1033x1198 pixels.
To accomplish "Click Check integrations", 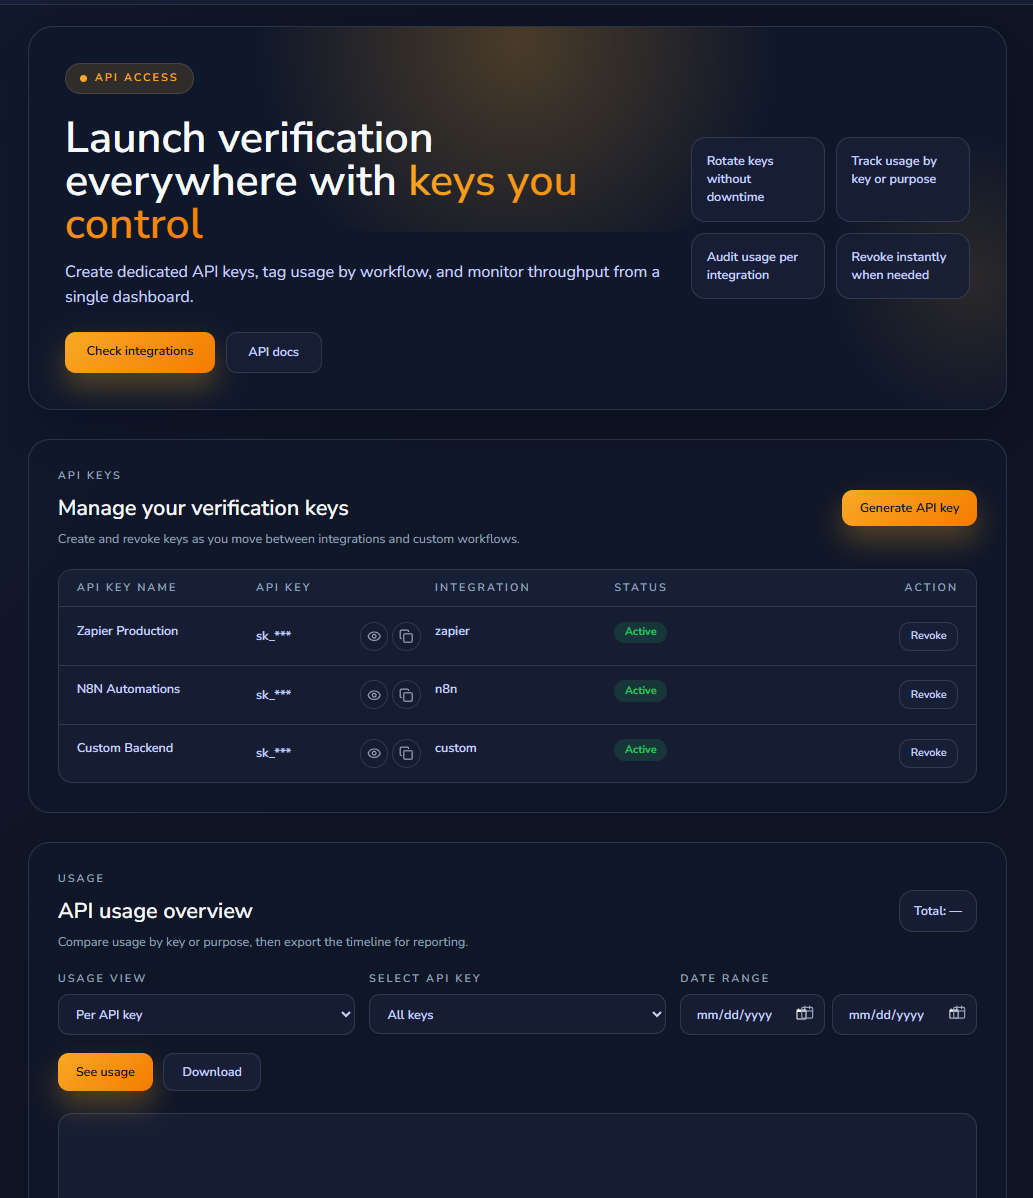I will tap(139, 351).
